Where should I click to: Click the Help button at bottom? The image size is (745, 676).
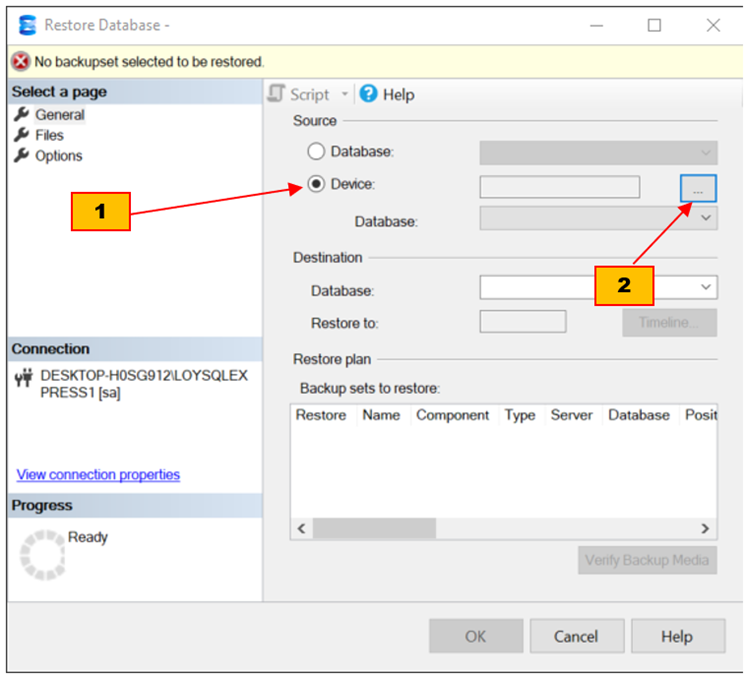(x=676, y=636)
